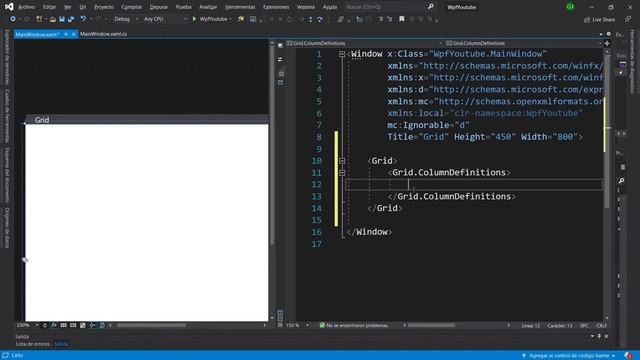Click Agregar al control de código fuente

pyautogui.click(x=568, y=356)
